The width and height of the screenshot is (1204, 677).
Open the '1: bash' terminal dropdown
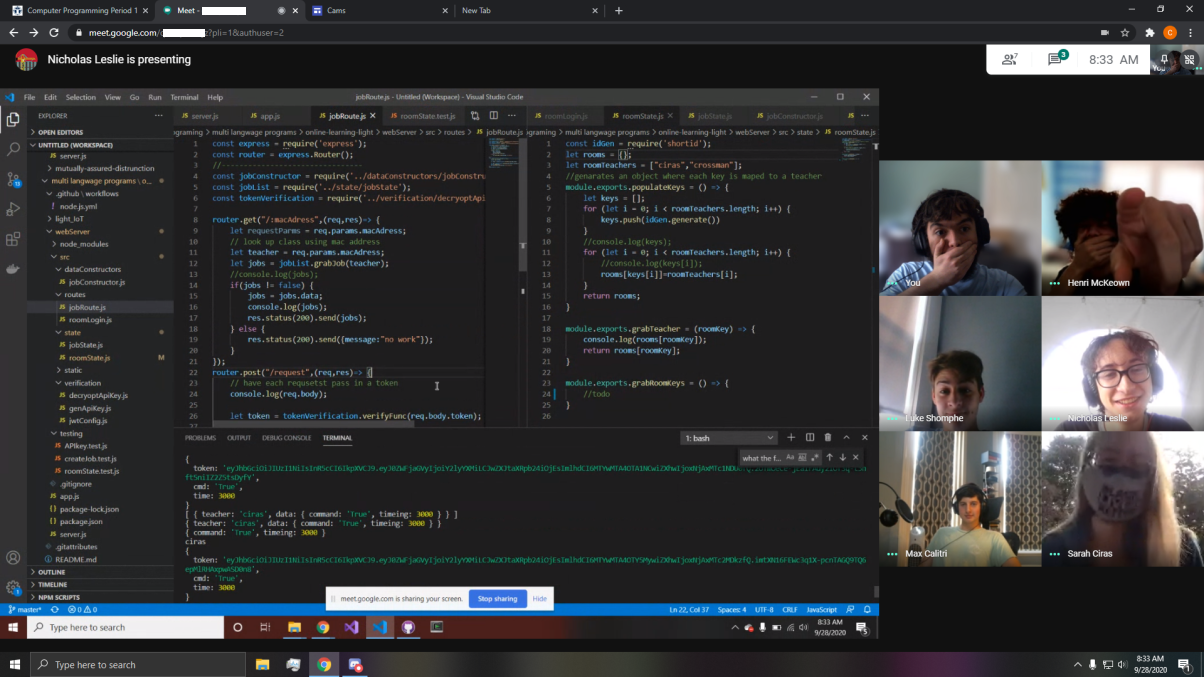(x=728, y=438)
